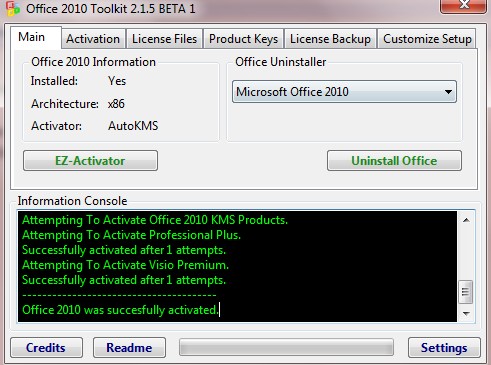Click 'Attempting To Activate Professional Plus.' console line
The height and width of the screenshot is (365, 491).
pyautogui.click(x=131, y=235)
